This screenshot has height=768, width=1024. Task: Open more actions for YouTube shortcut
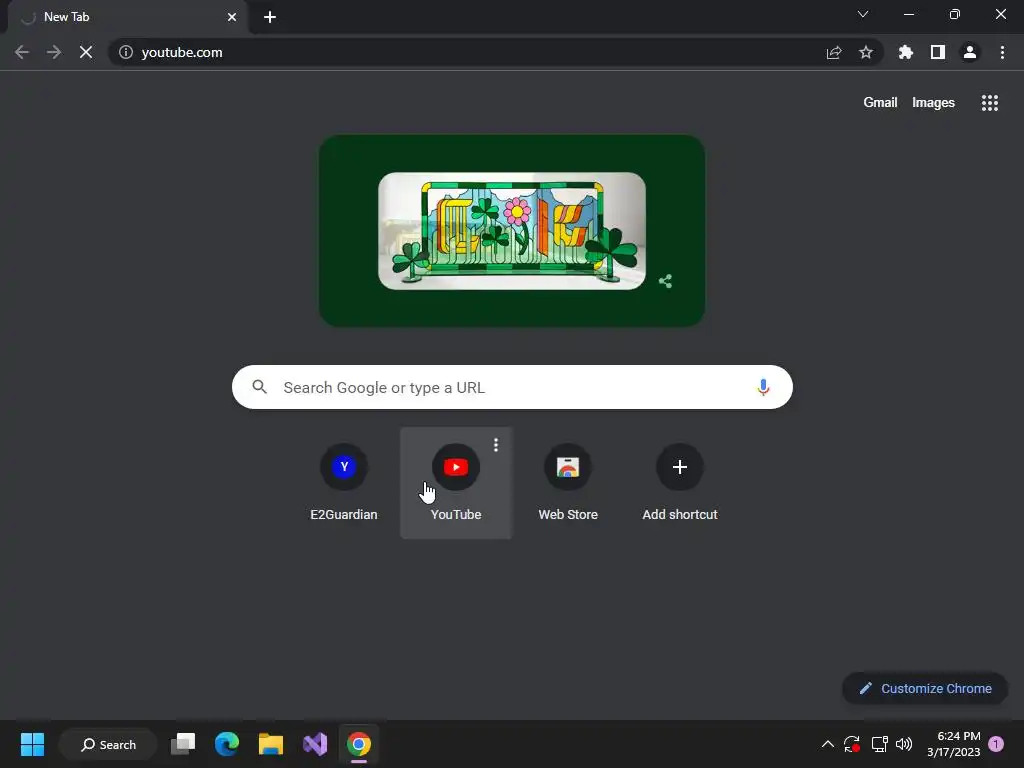496,445
